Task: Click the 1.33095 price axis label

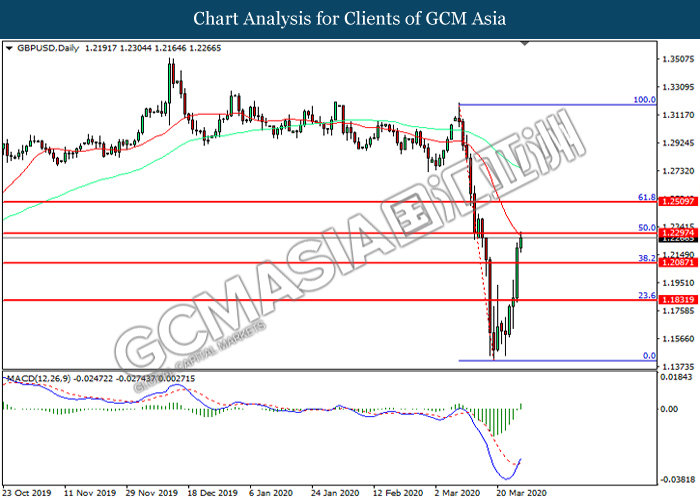Action: pos(679,87)
